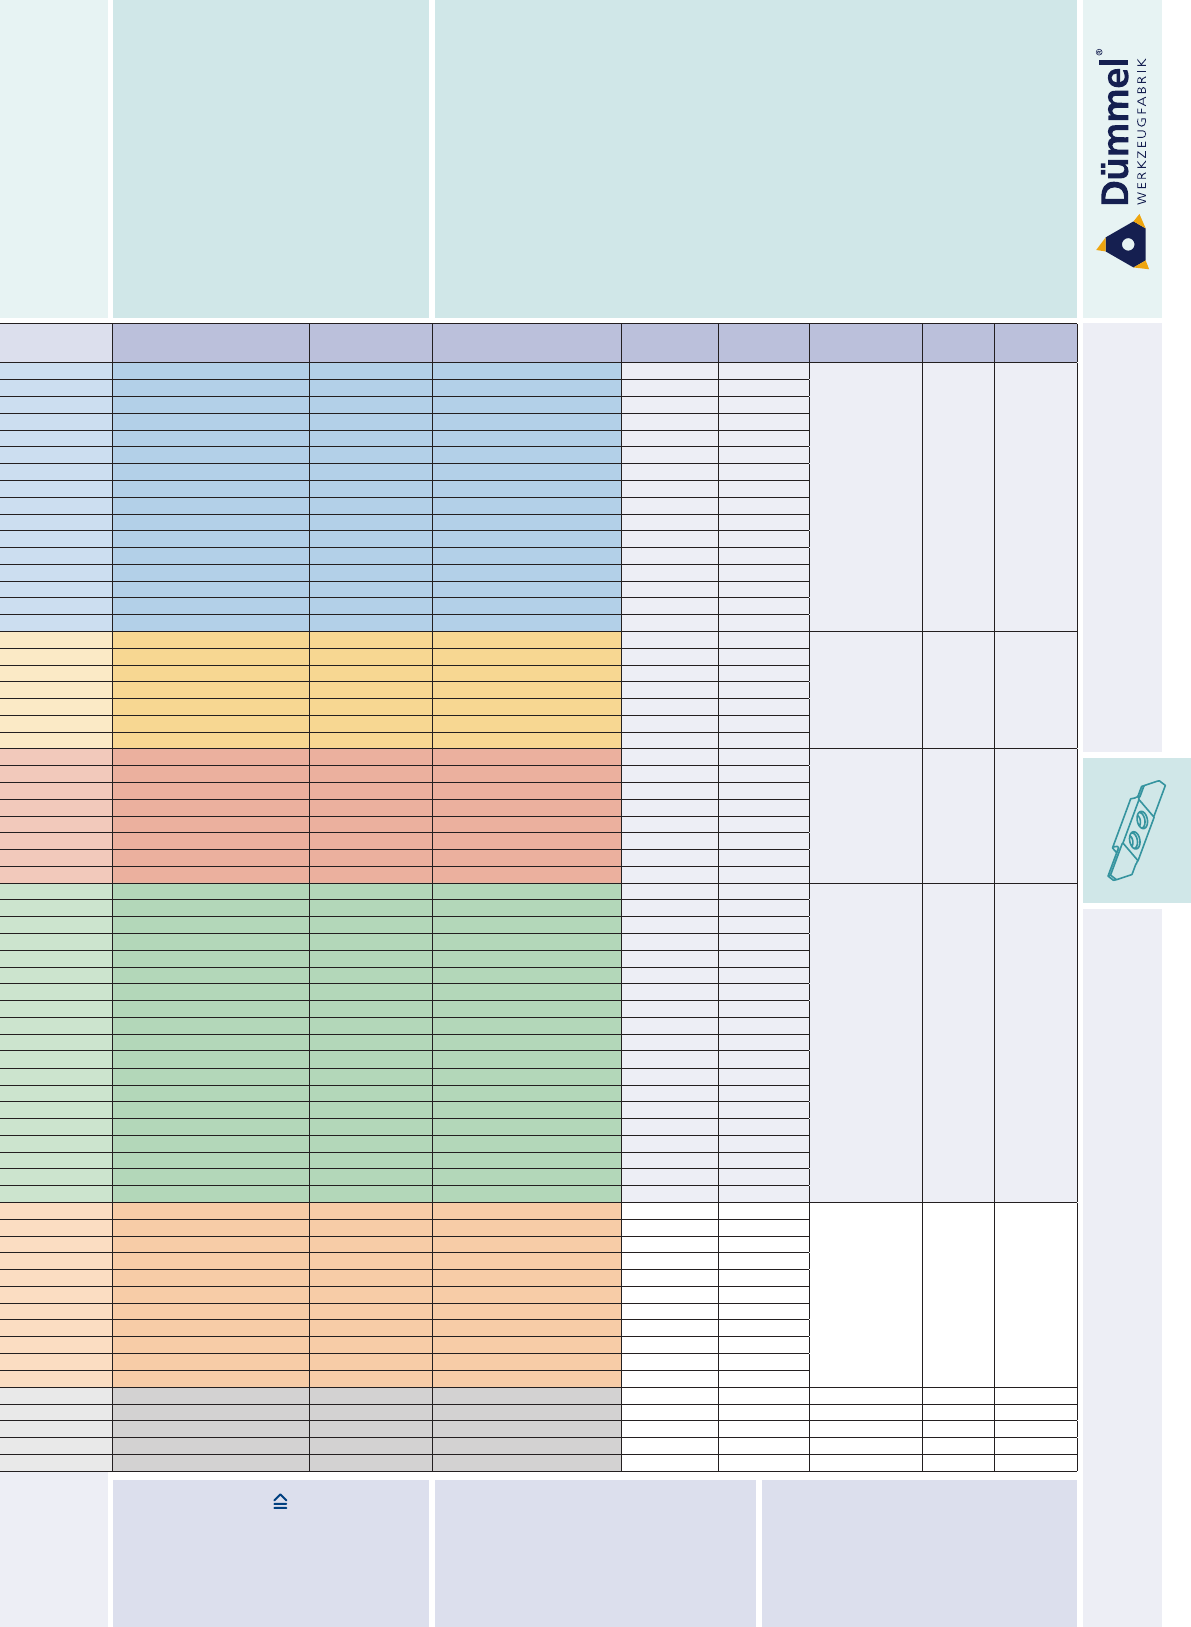Click the cutting insert illustration on side tab
The width and height of the screenshot is (1191, 1627).
tap(1137, 830)
